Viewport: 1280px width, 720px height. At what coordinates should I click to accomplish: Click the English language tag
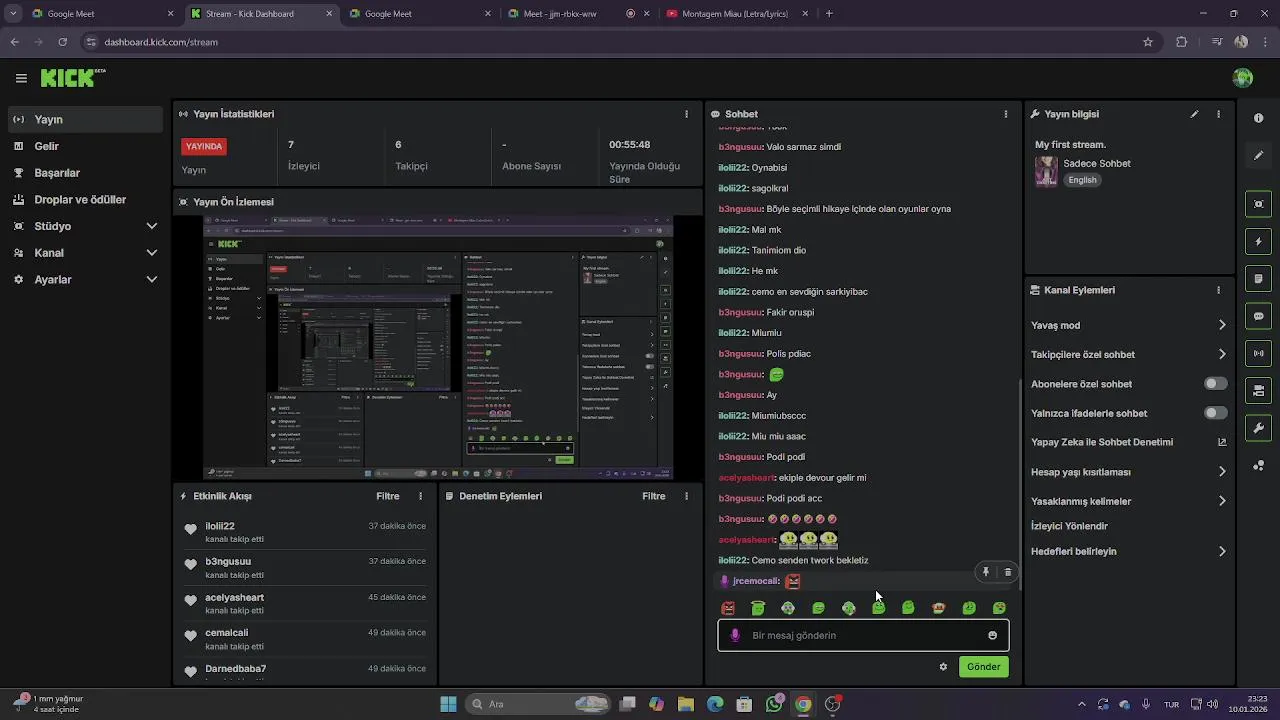coord(1082,180)
